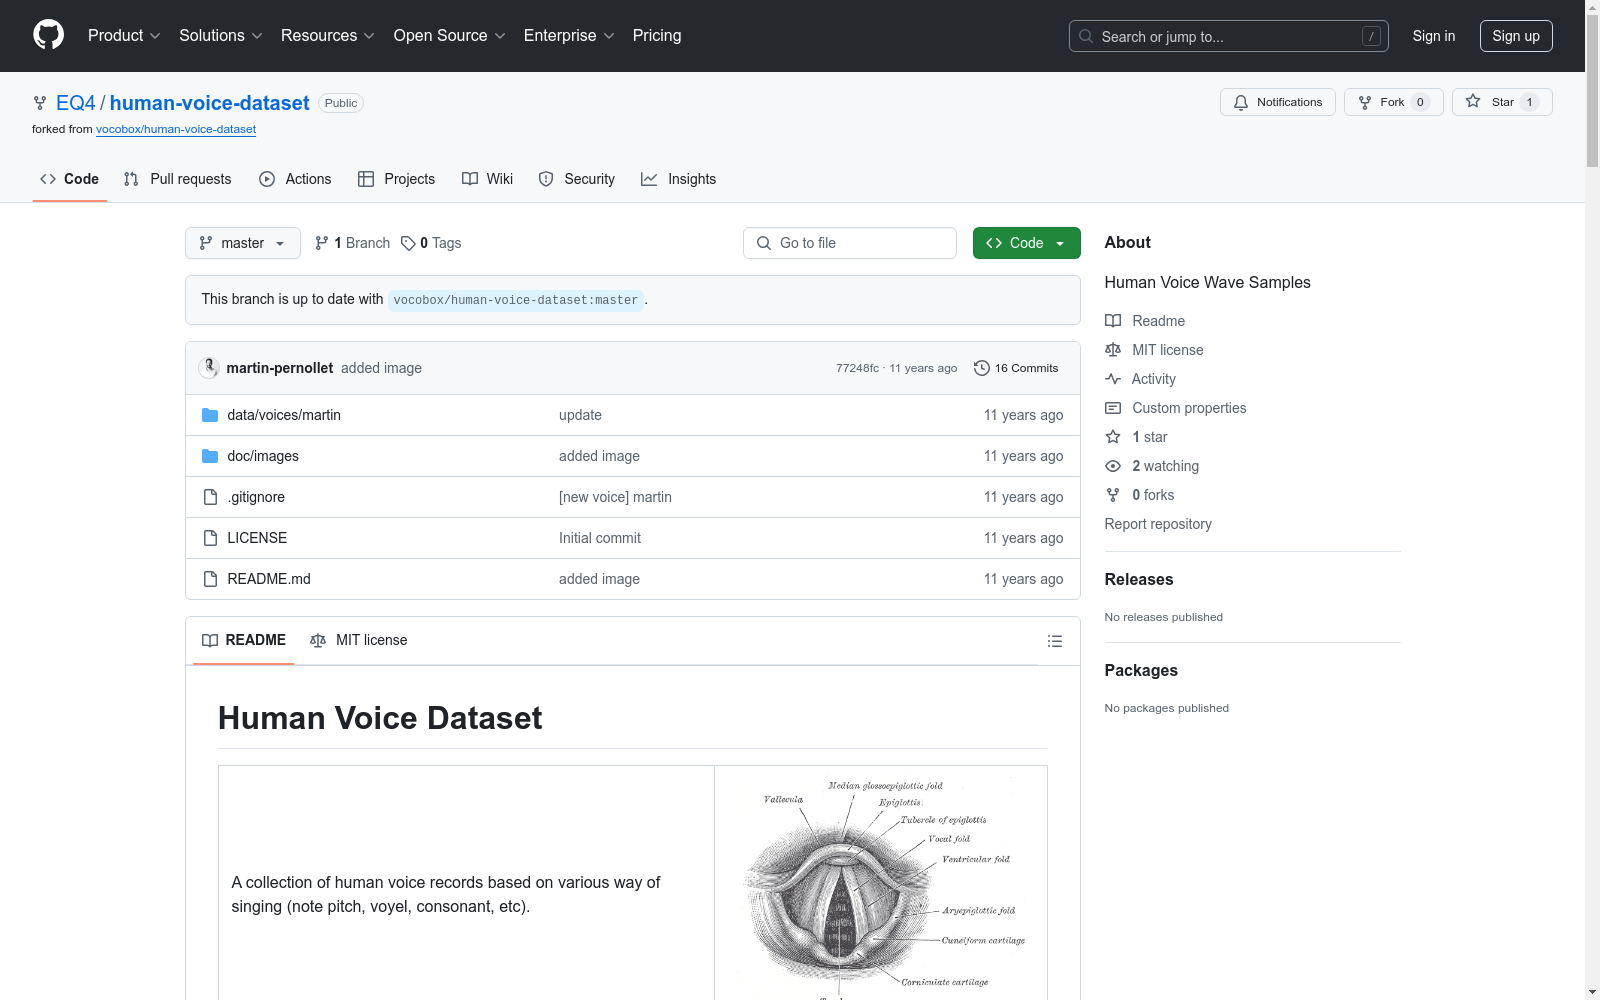
Task: Open the README outline list icon
Action: coord(1055,641)
